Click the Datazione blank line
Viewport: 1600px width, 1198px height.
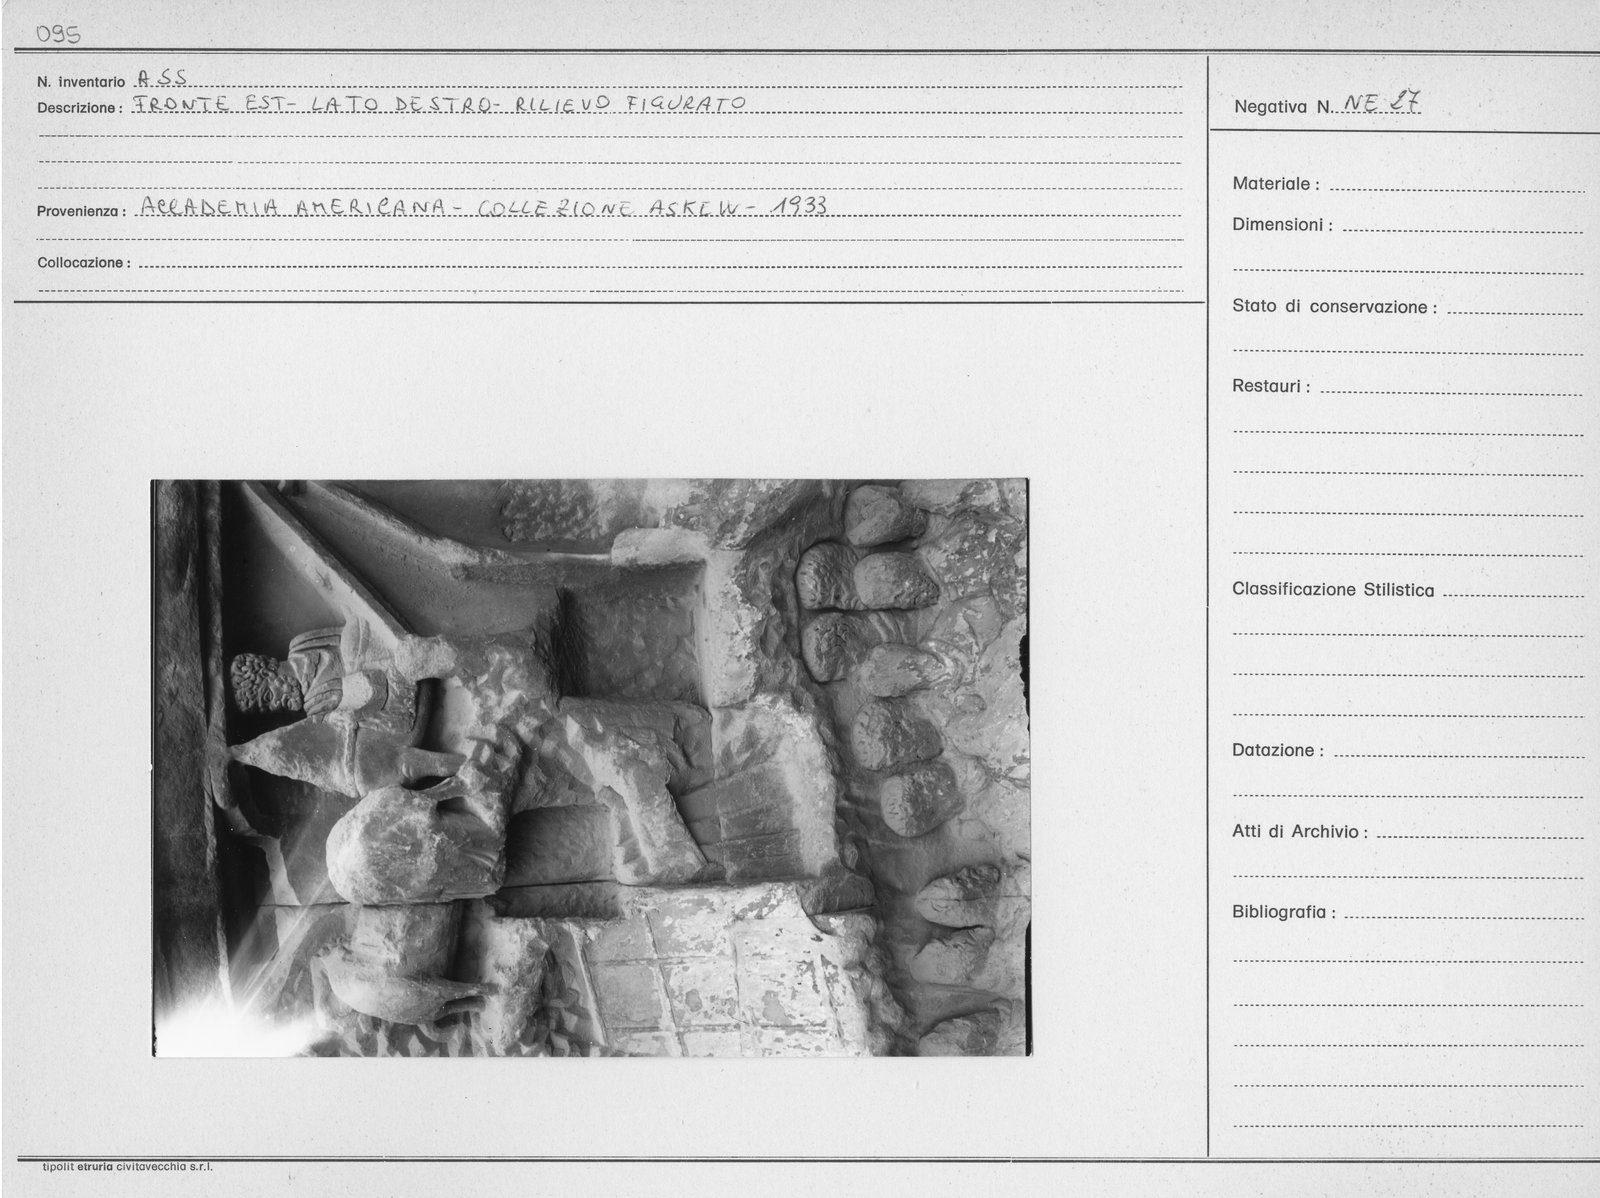pyautogui.click(x=1458, y=751)
